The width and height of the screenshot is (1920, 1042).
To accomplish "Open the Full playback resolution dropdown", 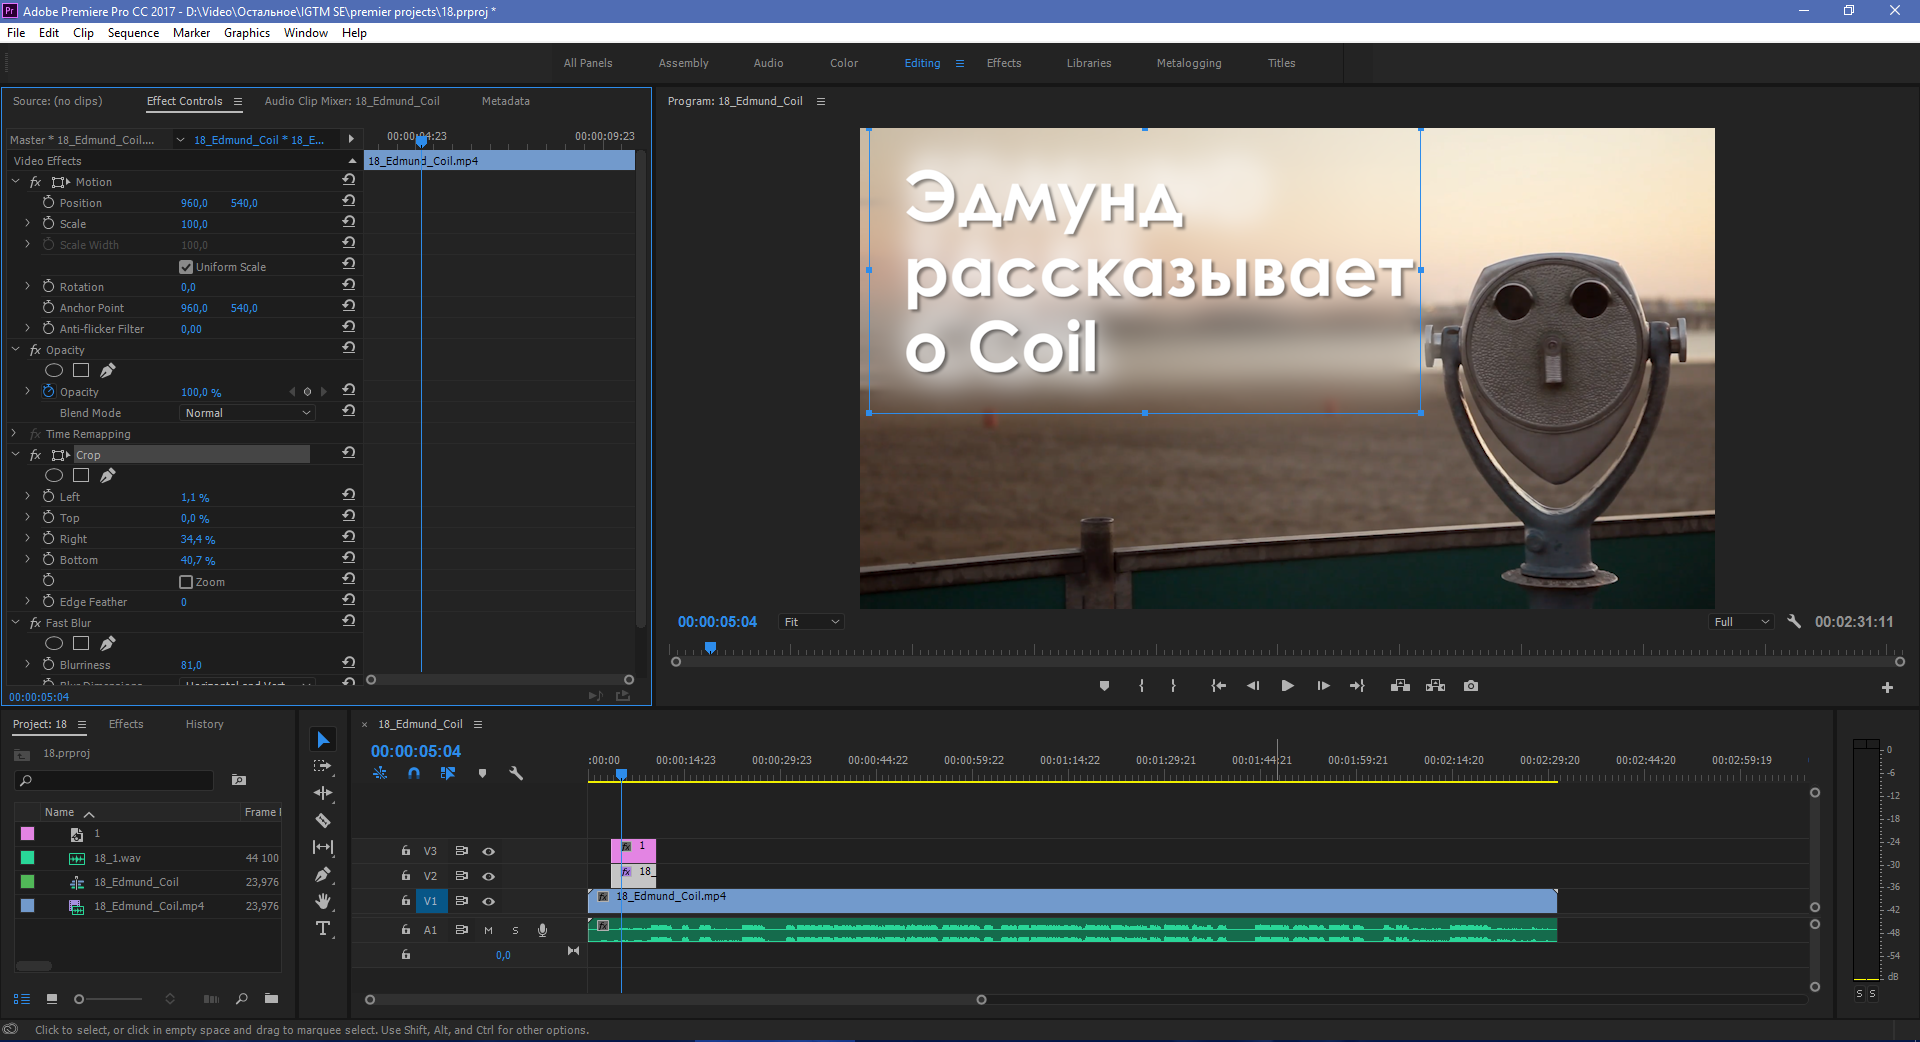I will tap(1741, 622).
